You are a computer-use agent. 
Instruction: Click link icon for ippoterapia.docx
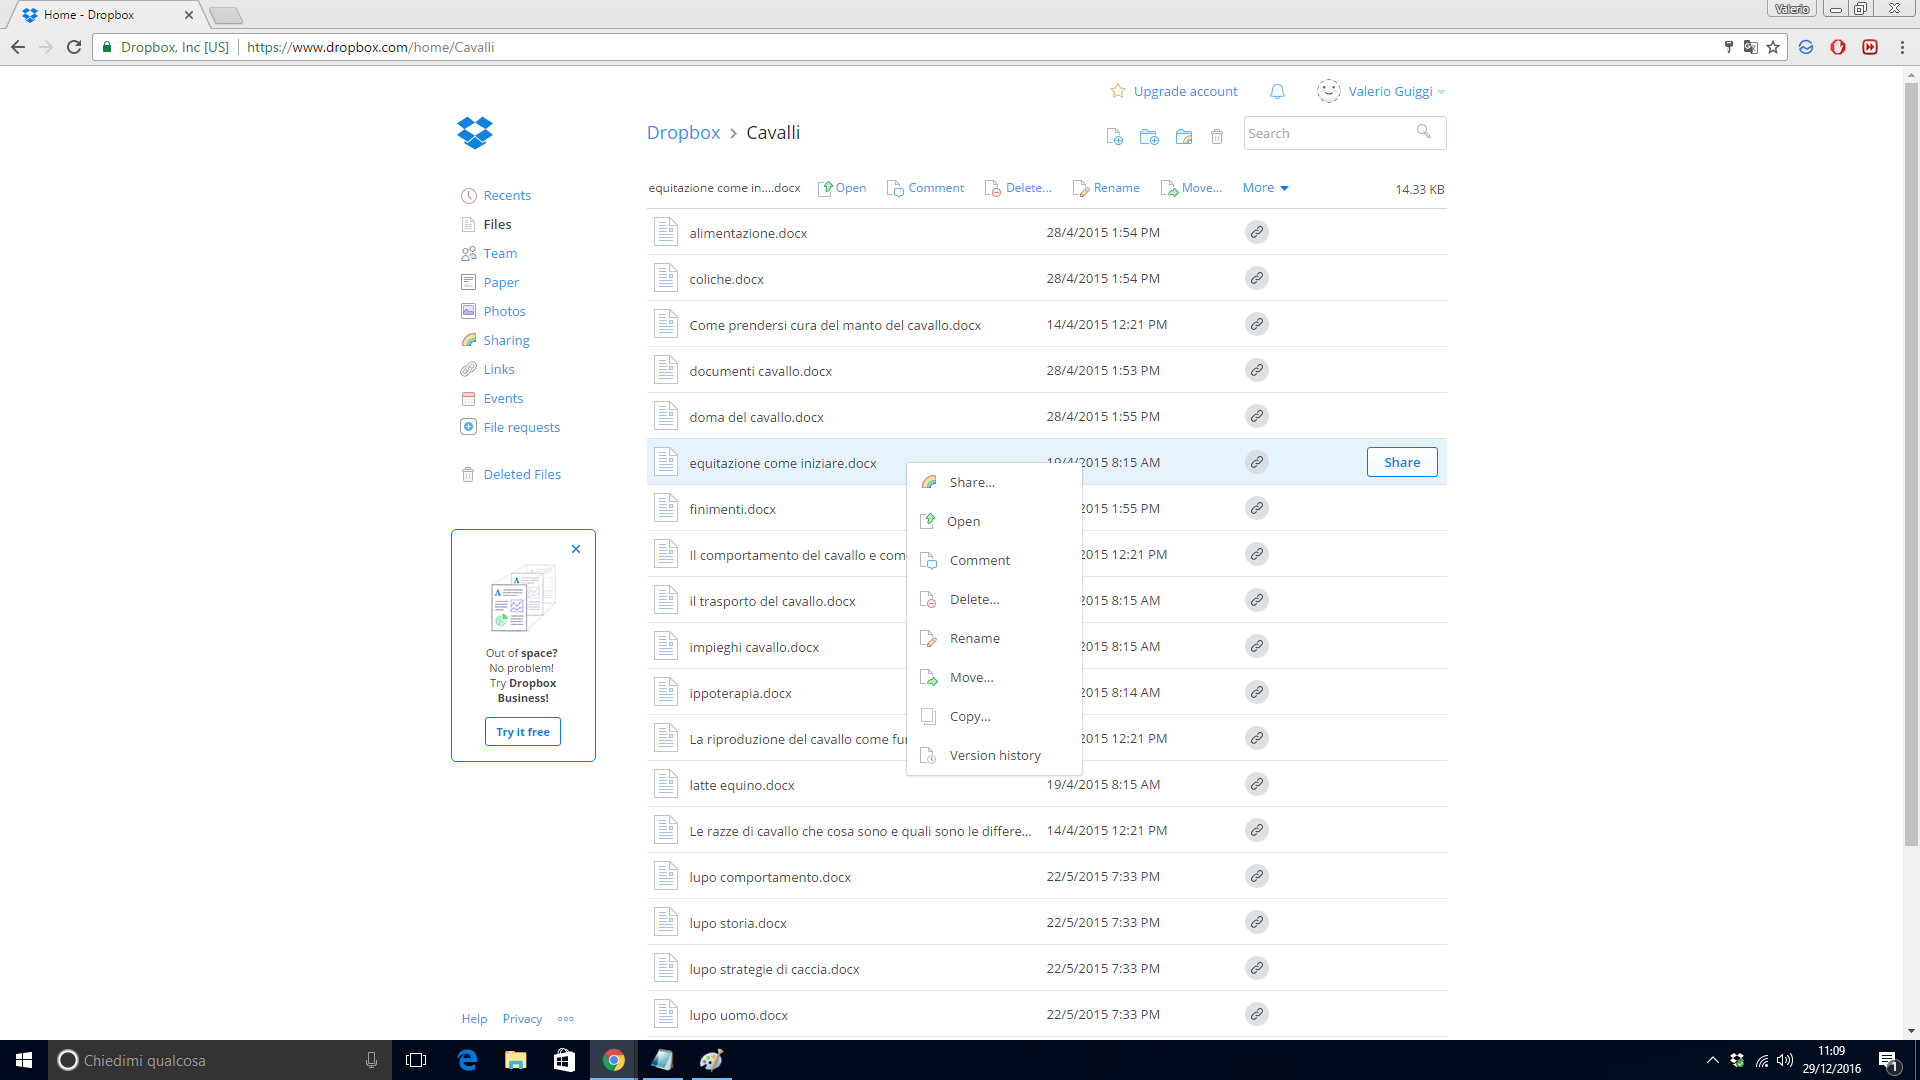pos(1257,692)
